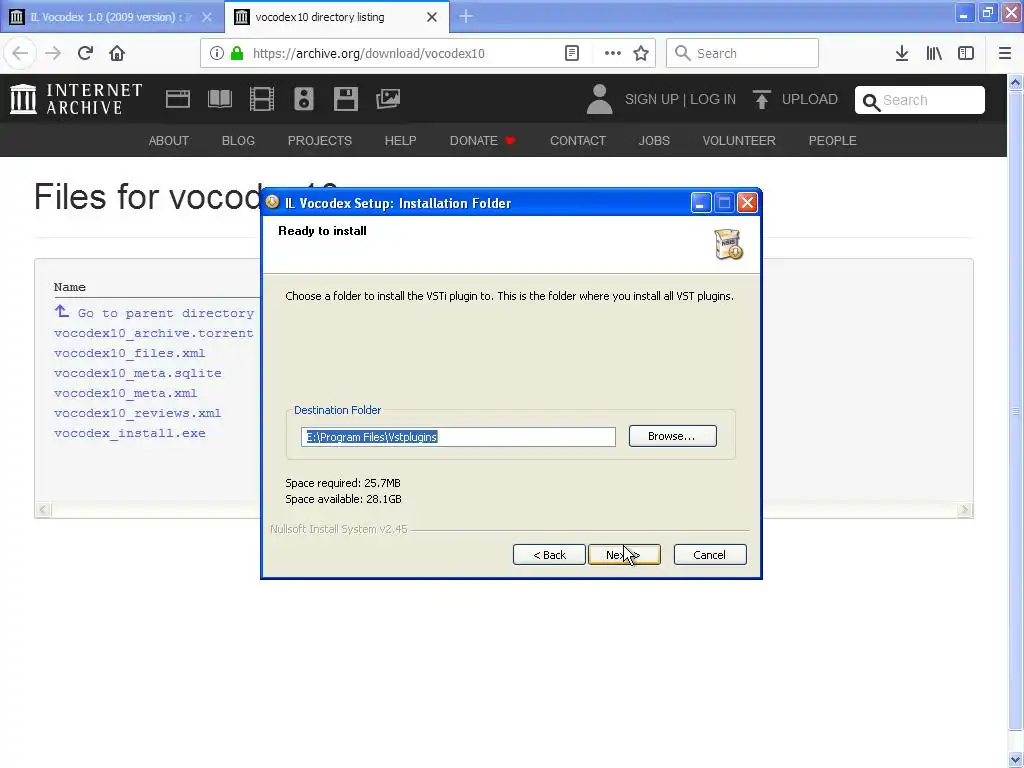Close the IL Vocodex Setup dialog
This screenshot has height=768, width=1024.
pyautogui.click(x=747, y=203)
